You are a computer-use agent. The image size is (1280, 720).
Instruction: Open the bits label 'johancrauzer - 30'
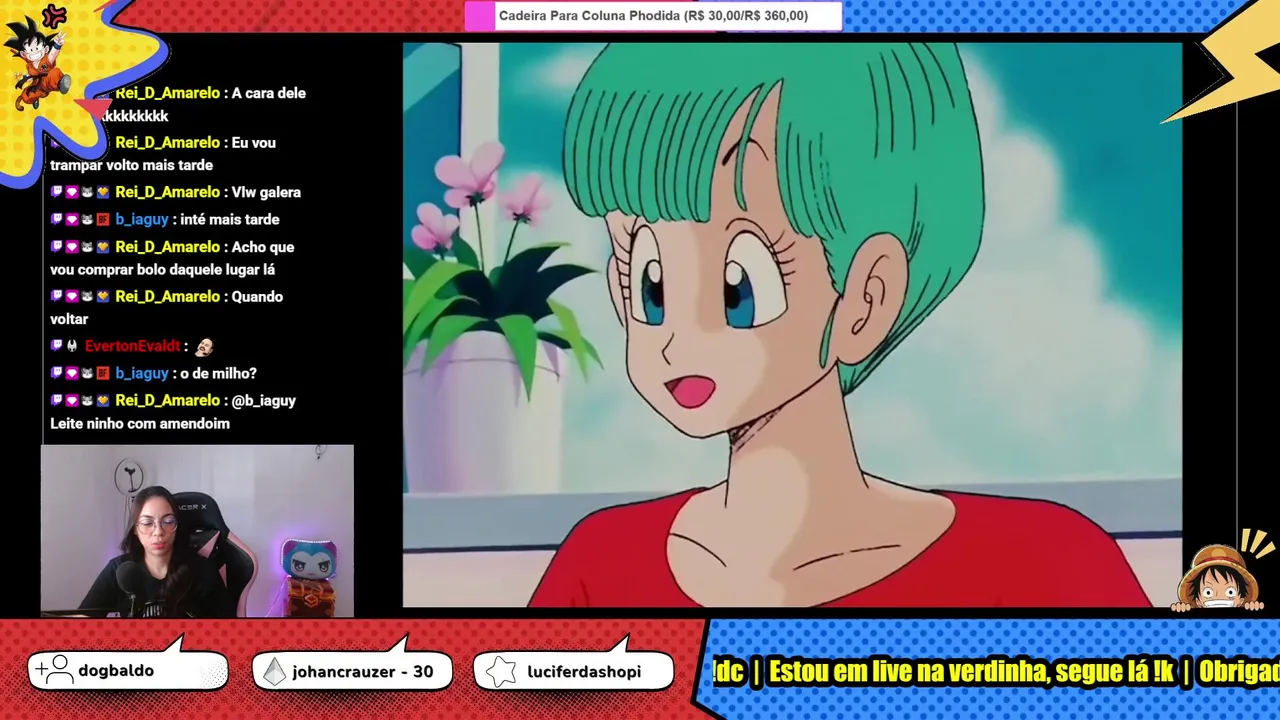(x=363, y=672)
